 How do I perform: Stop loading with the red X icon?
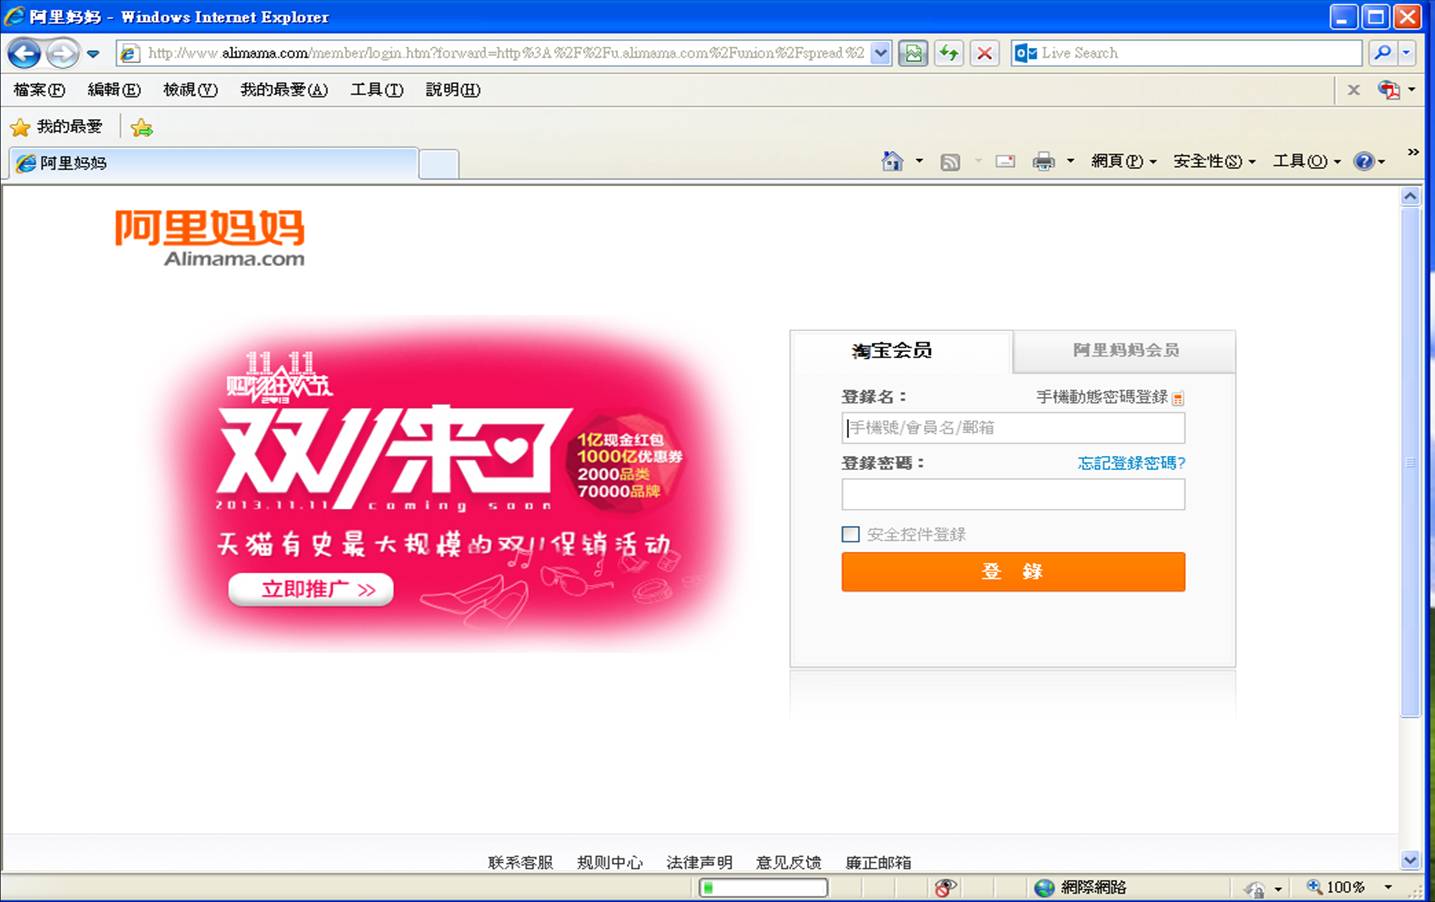[985, 53]
